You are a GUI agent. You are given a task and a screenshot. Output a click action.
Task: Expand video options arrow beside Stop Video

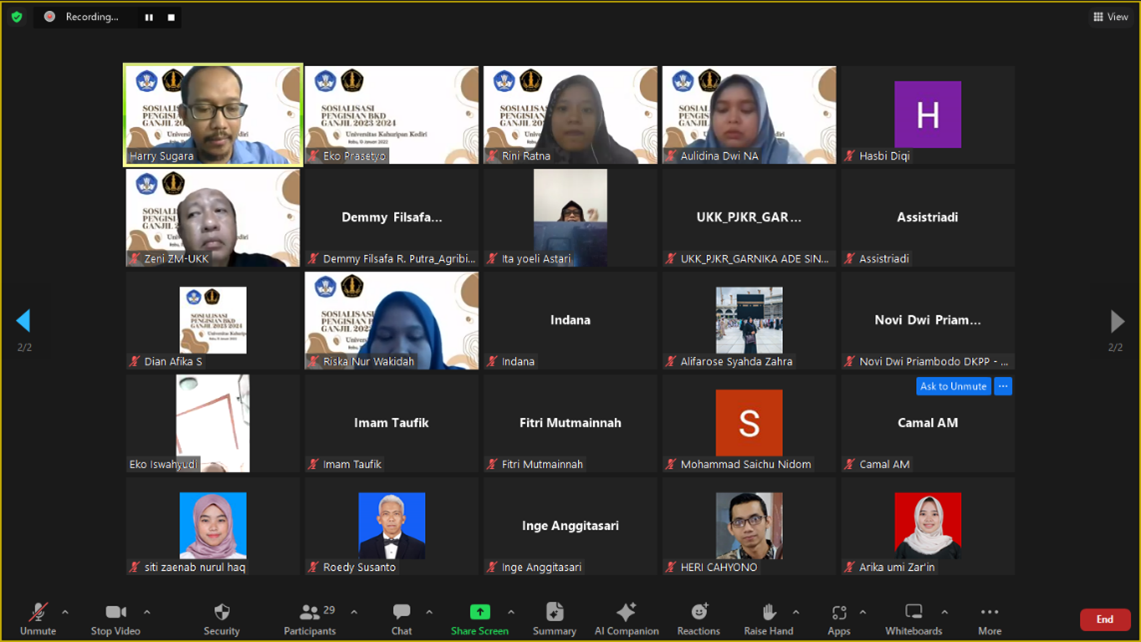pos(147,613)
